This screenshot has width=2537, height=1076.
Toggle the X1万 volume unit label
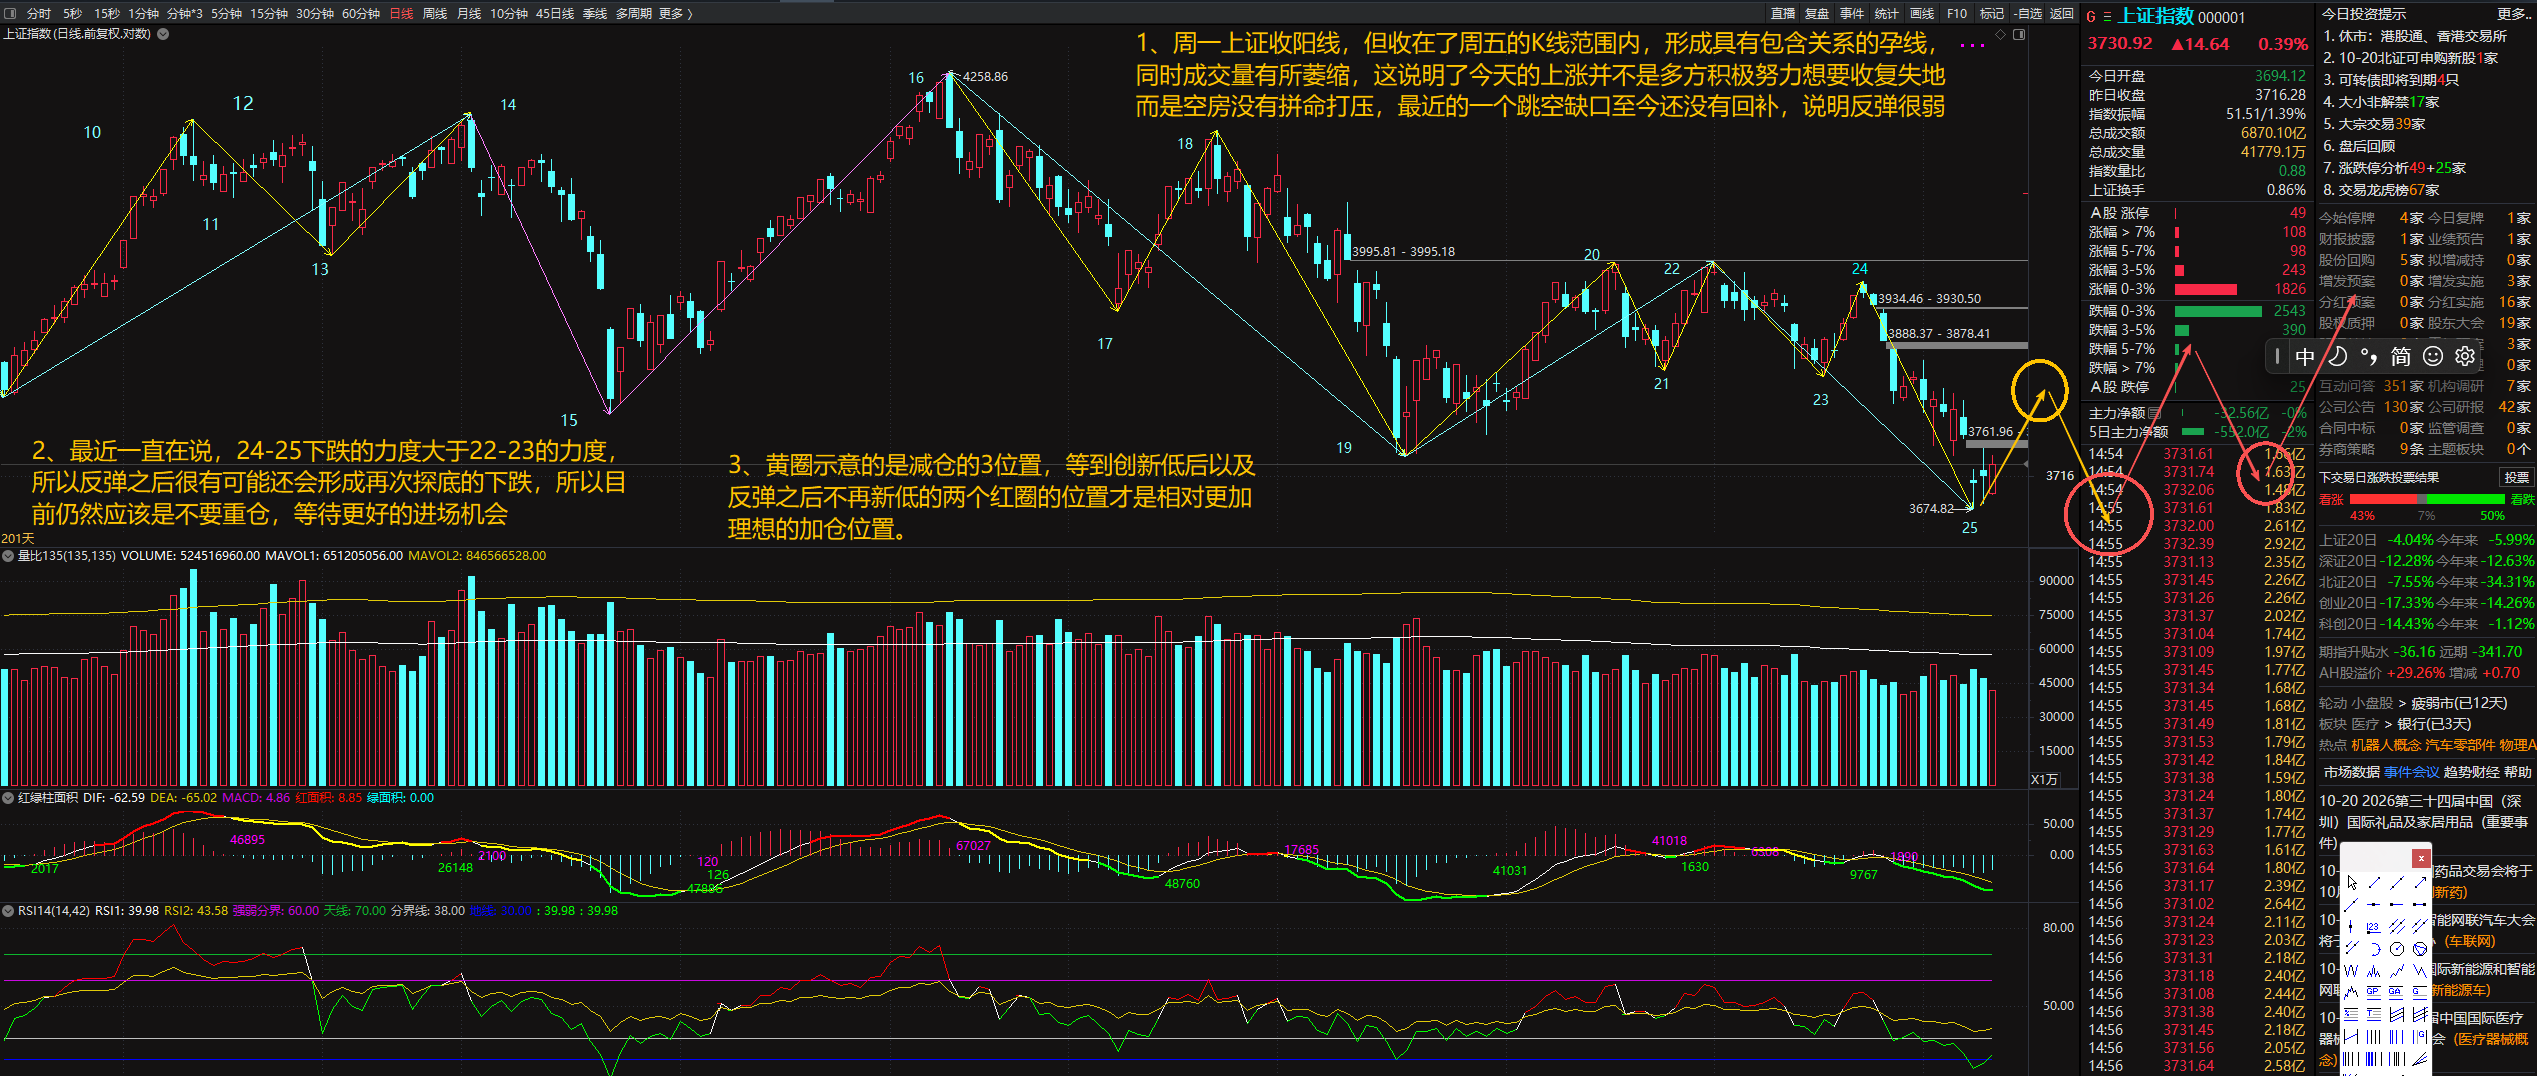[2044, 779]
